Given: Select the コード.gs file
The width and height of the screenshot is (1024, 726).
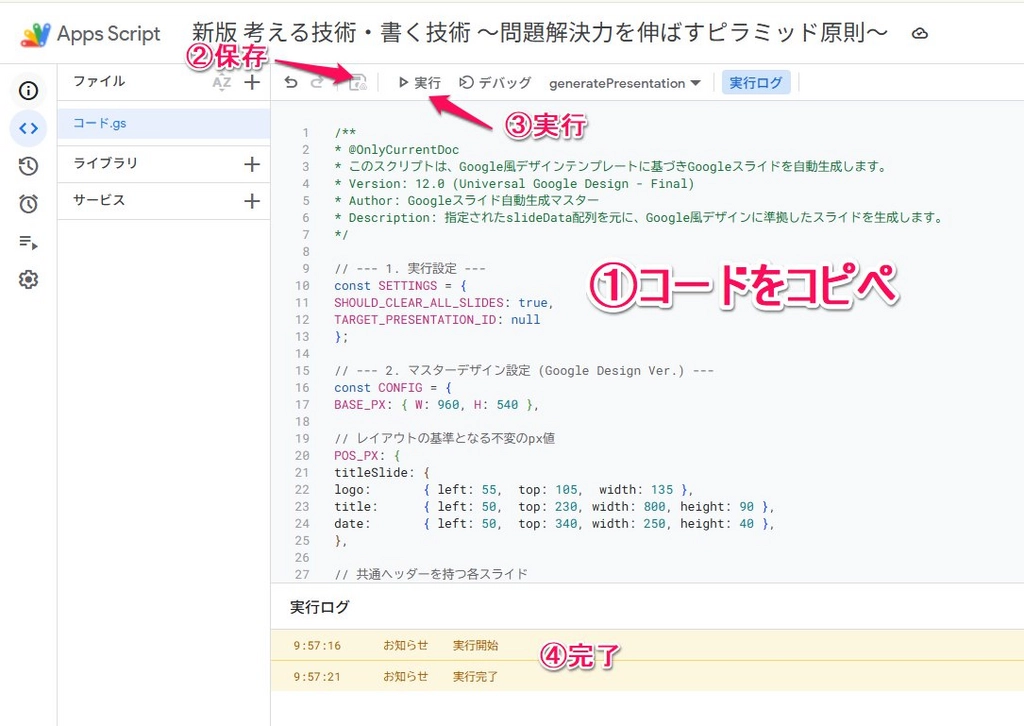Looking at the screenshot, I should point(163,123).
